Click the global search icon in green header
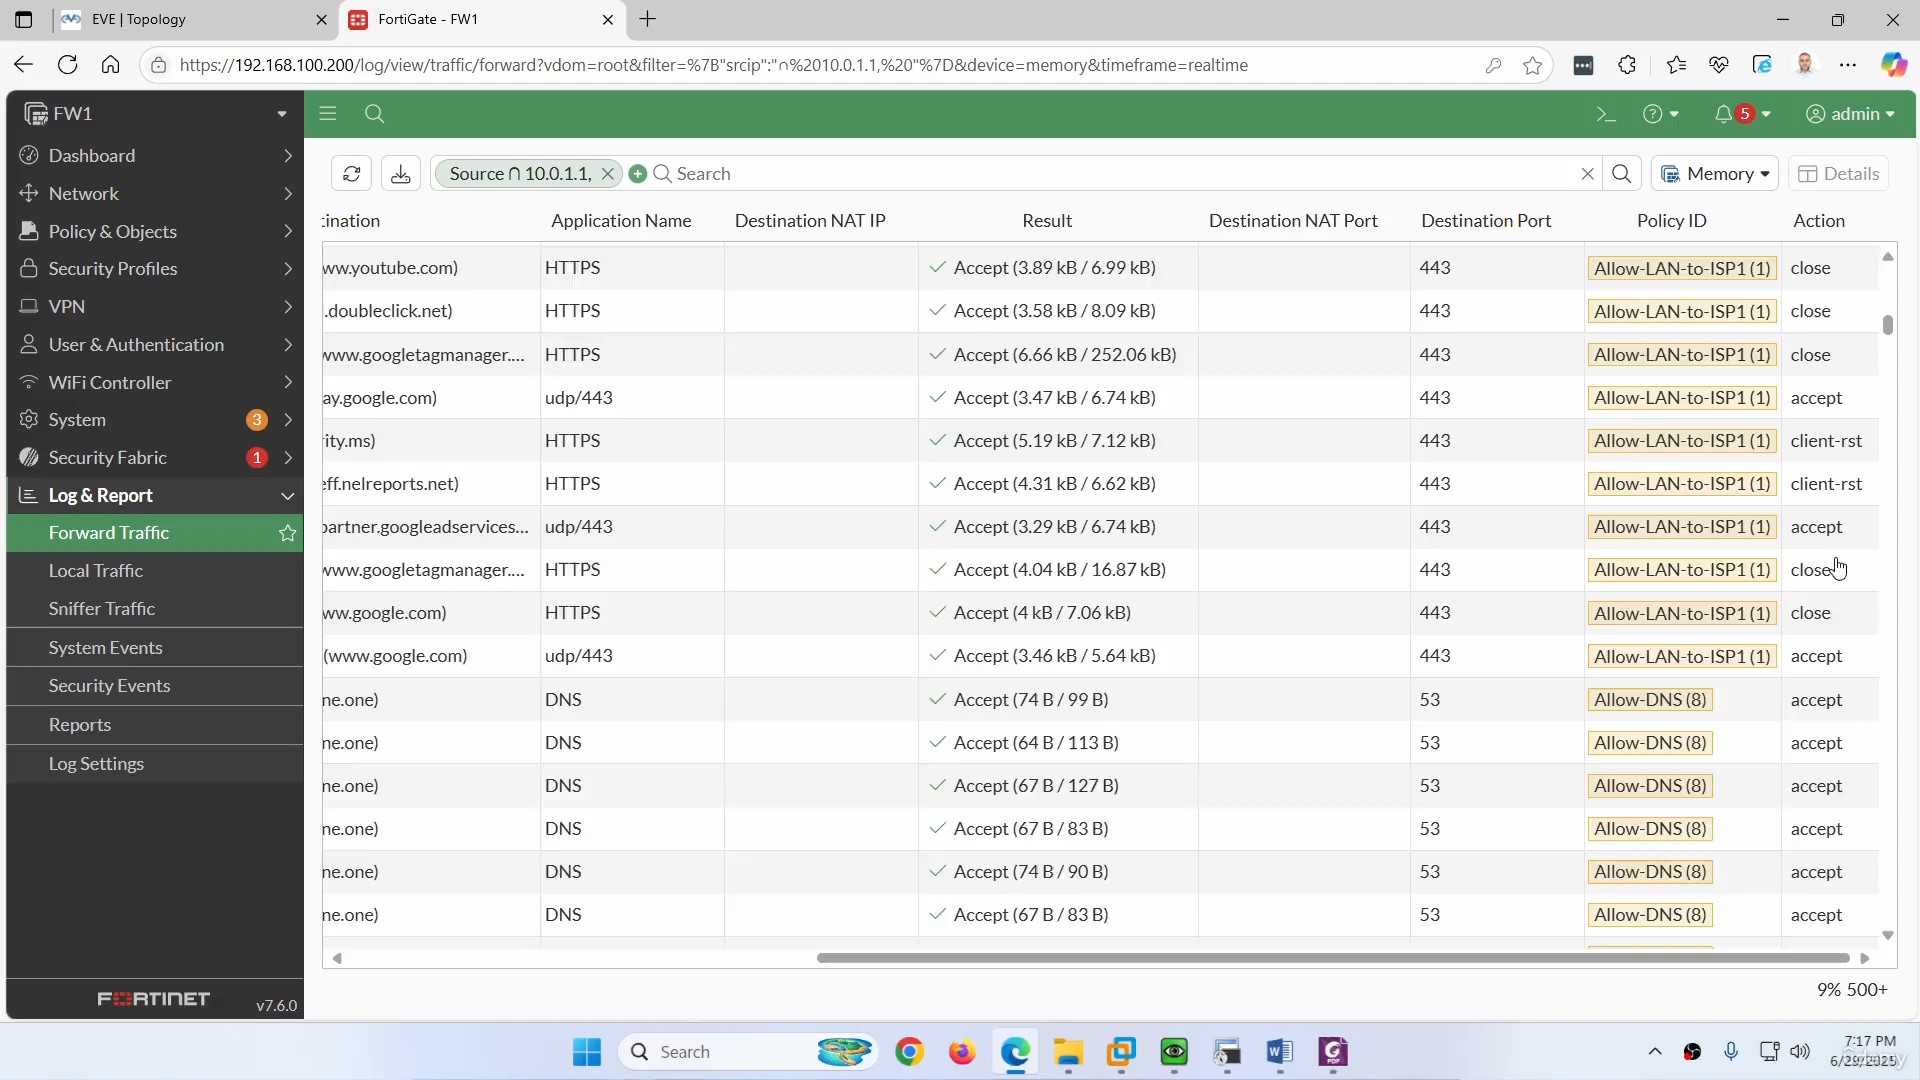 [375, 114]
